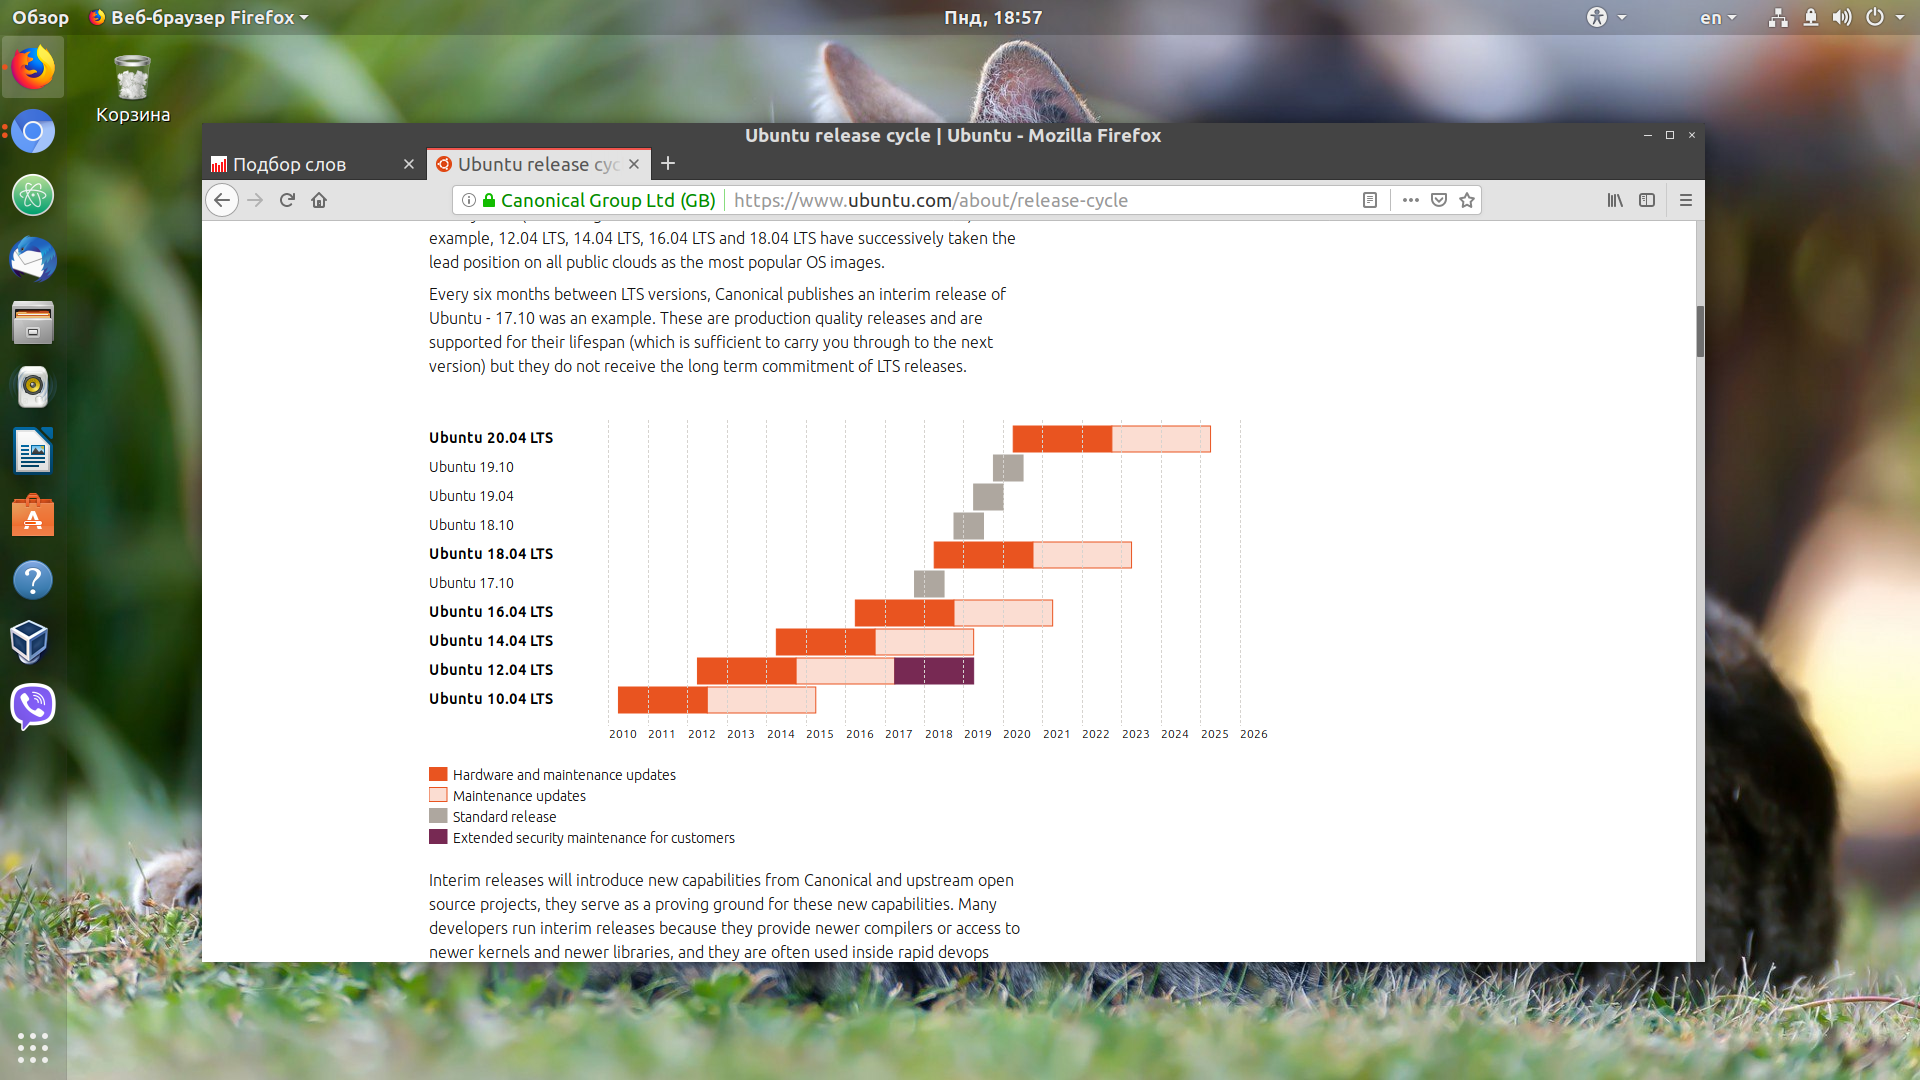Click the gray Standard release legend swatch
This screenshot has height=1080, width=1920.
coord(438,816)
